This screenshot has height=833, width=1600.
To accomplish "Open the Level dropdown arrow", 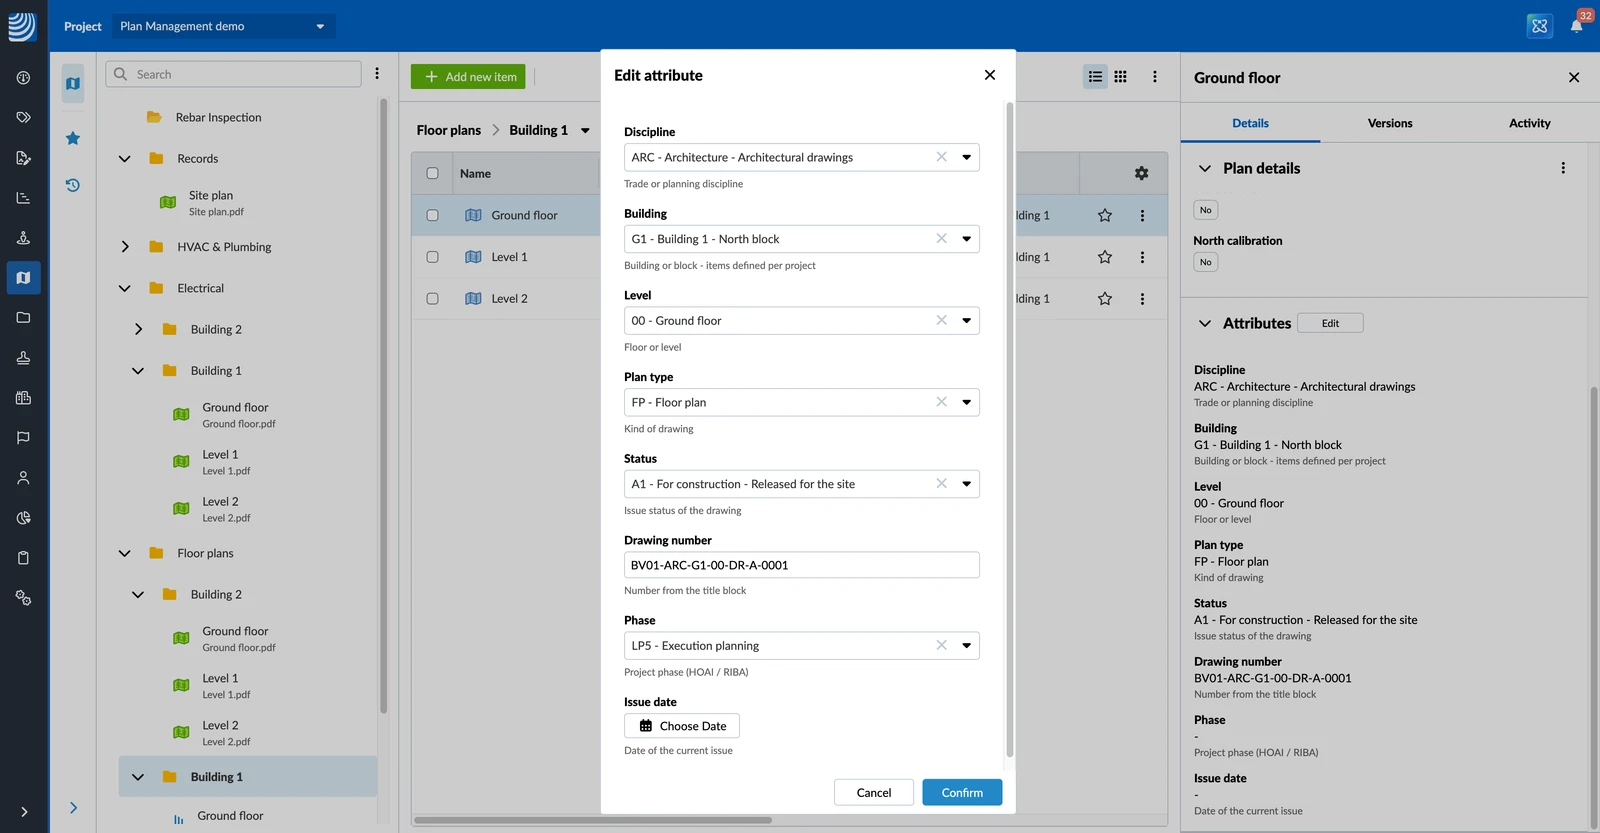I will 967,321.
